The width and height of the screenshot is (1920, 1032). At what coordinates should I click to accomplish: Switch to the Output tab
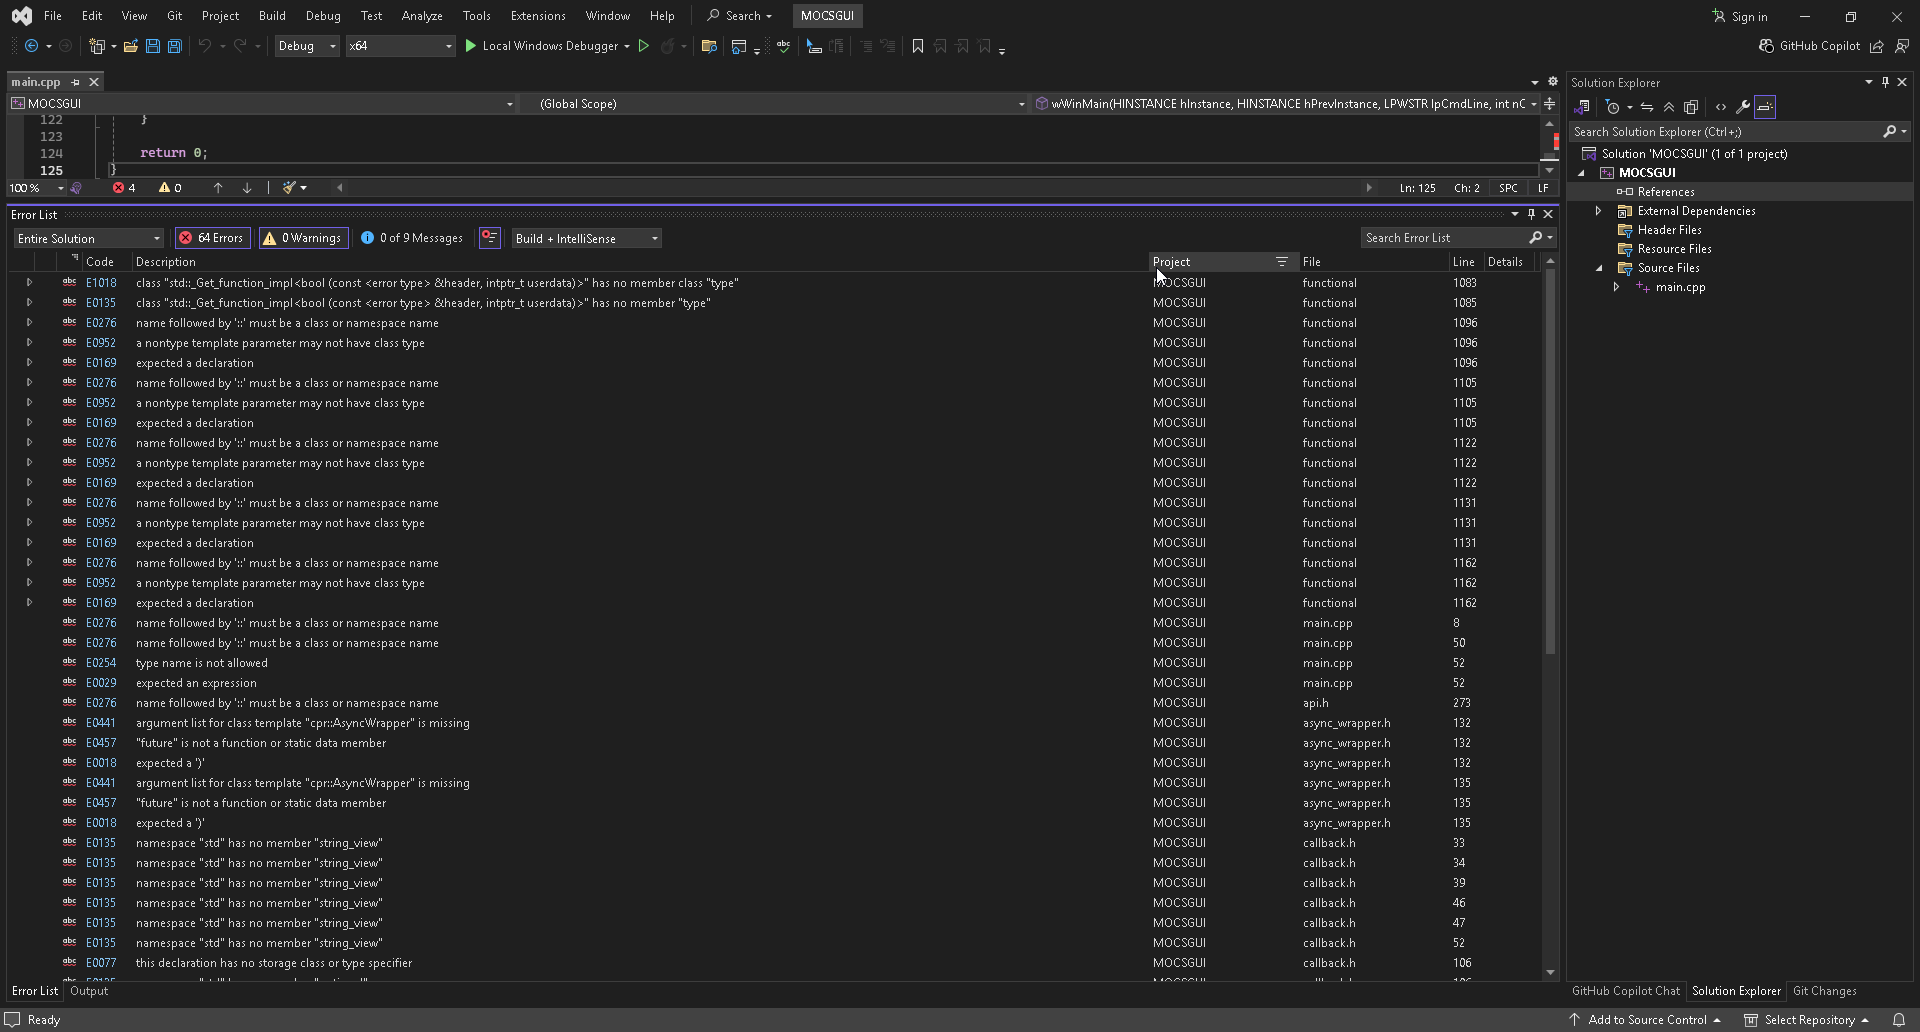[89, 991]
